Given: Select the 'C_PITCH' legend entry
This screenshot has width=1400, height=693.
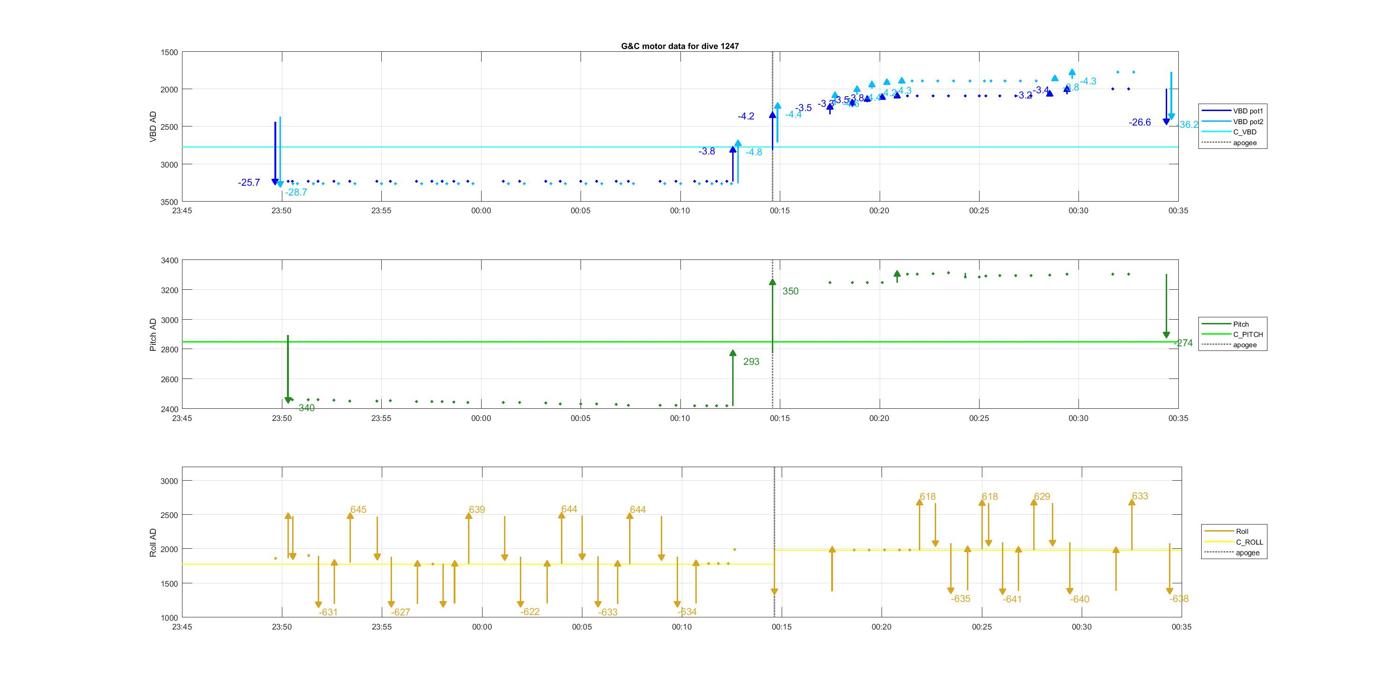Looking at the screenshot, I should pos(1248,334).
